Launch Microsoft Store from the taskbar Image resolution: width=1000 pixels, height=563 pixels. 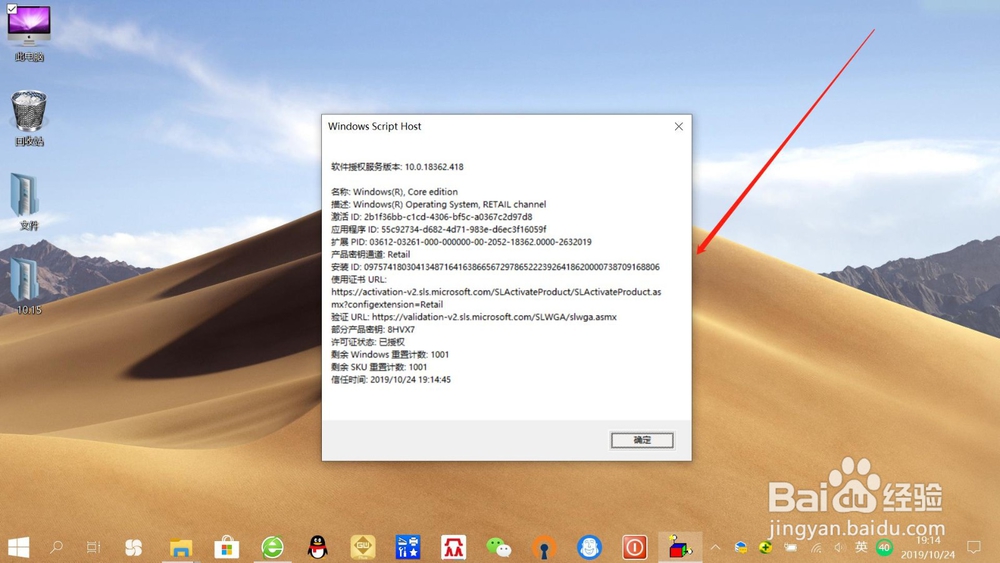pos(226,548)
